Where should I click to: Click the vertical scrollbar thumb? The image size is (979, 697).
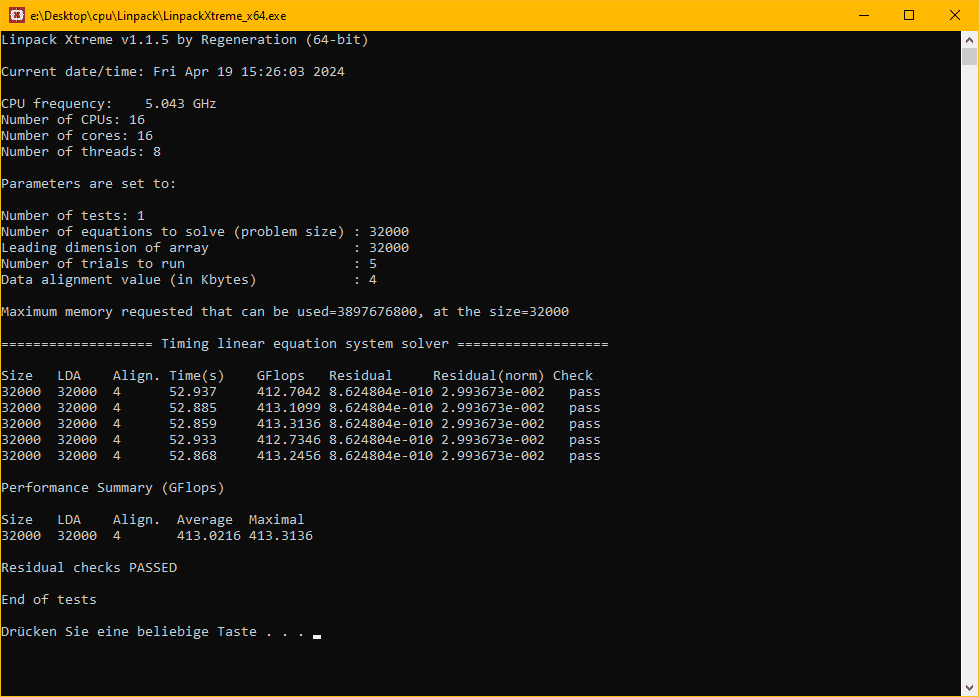point(969,56)
